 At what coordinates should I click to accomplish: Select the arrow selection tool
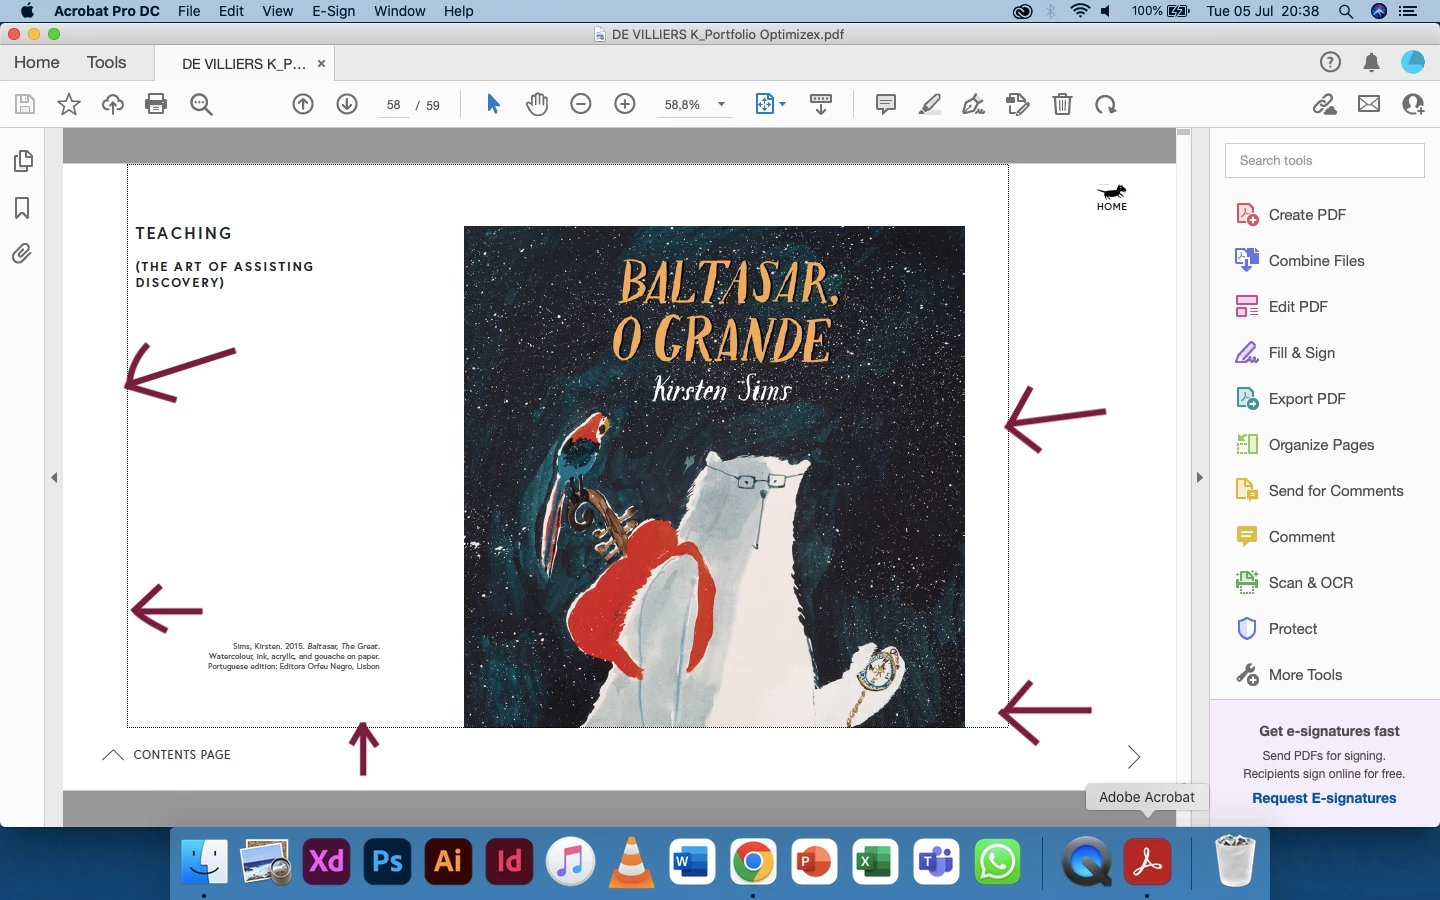click(x=493, y=104)
